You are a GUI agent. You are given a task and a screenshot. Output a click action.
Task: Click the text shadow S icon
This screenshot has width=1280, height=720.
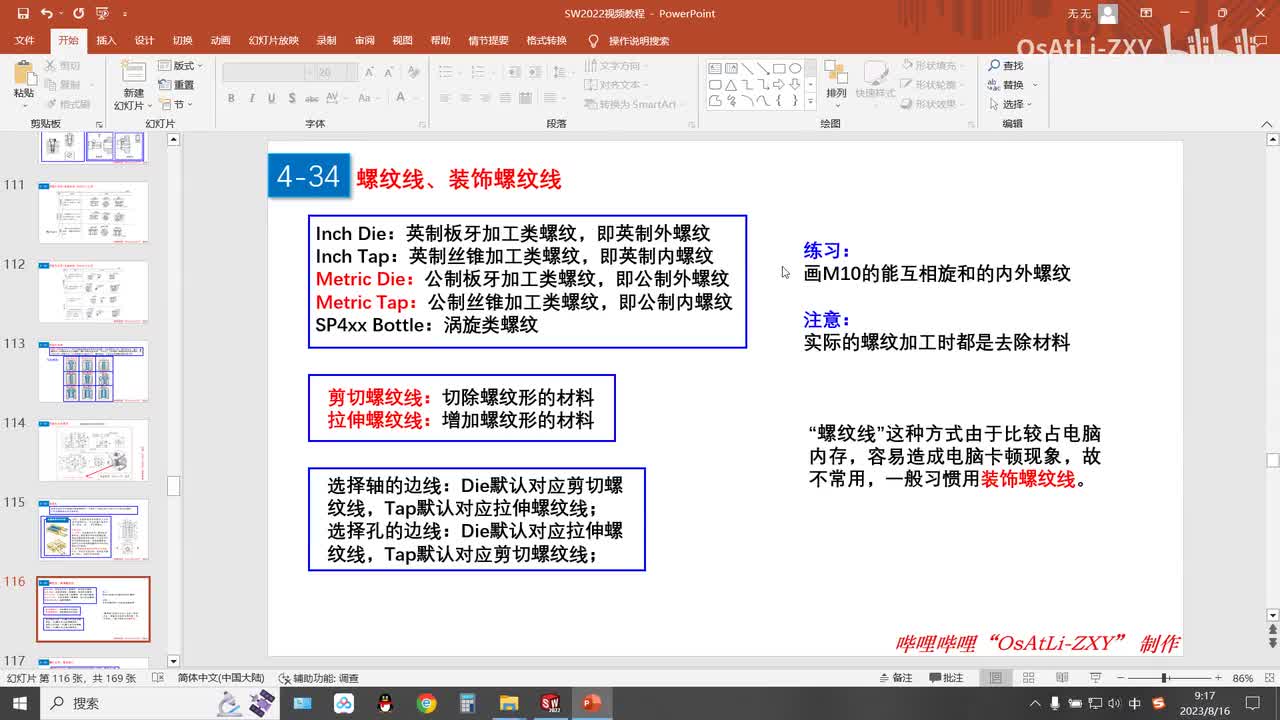point(291,98)
